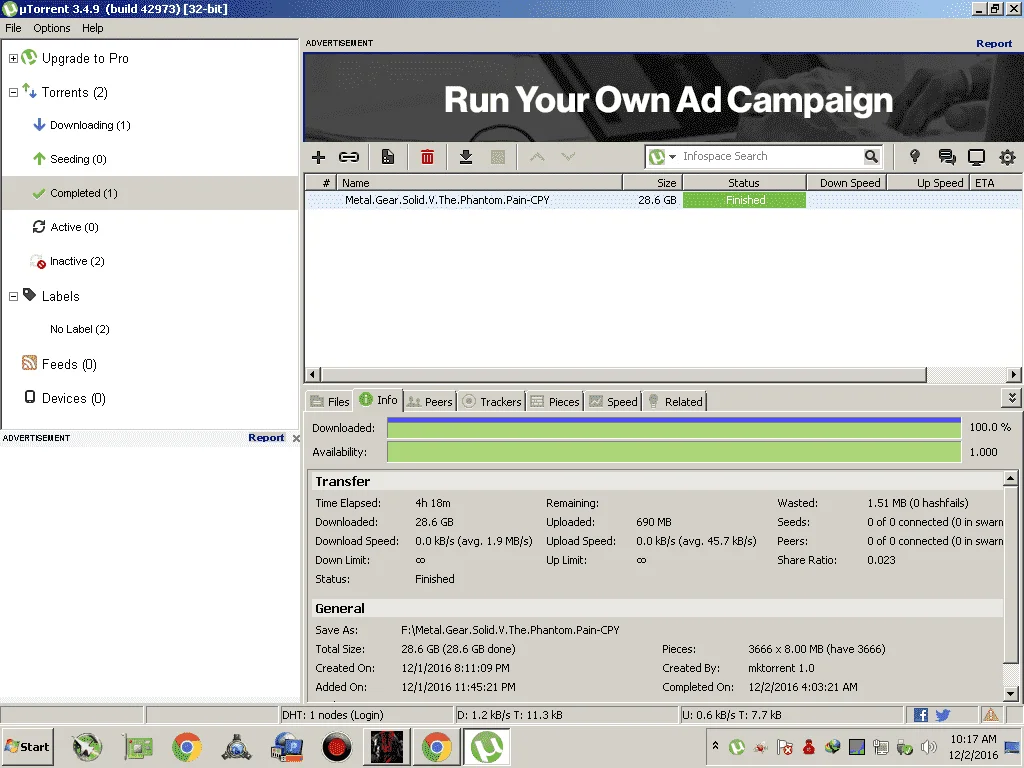Collapse the Torrents tree node
The width and height of the screenshot is (1024, 768).
(x=13, y=92)
